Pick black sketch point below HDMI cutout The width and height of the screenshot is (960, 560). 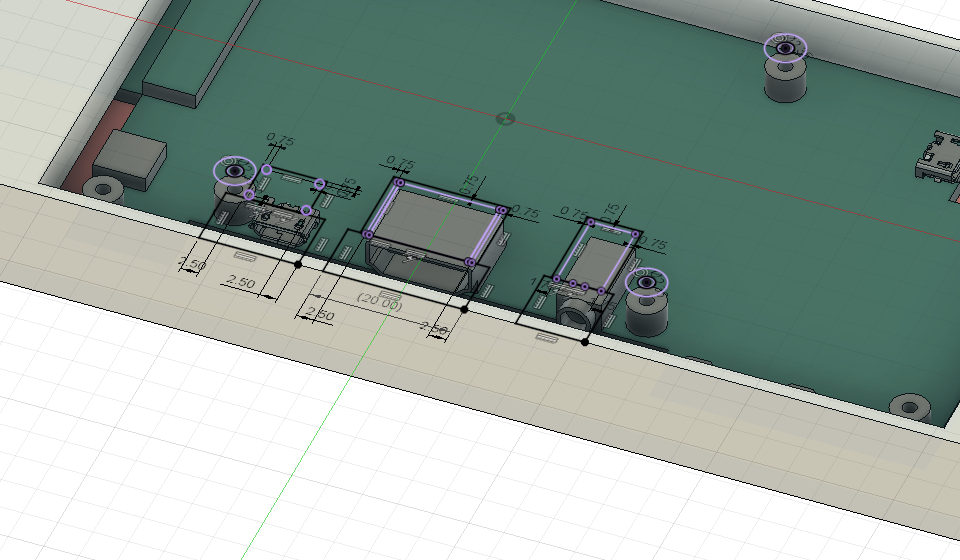pos(464,309)
